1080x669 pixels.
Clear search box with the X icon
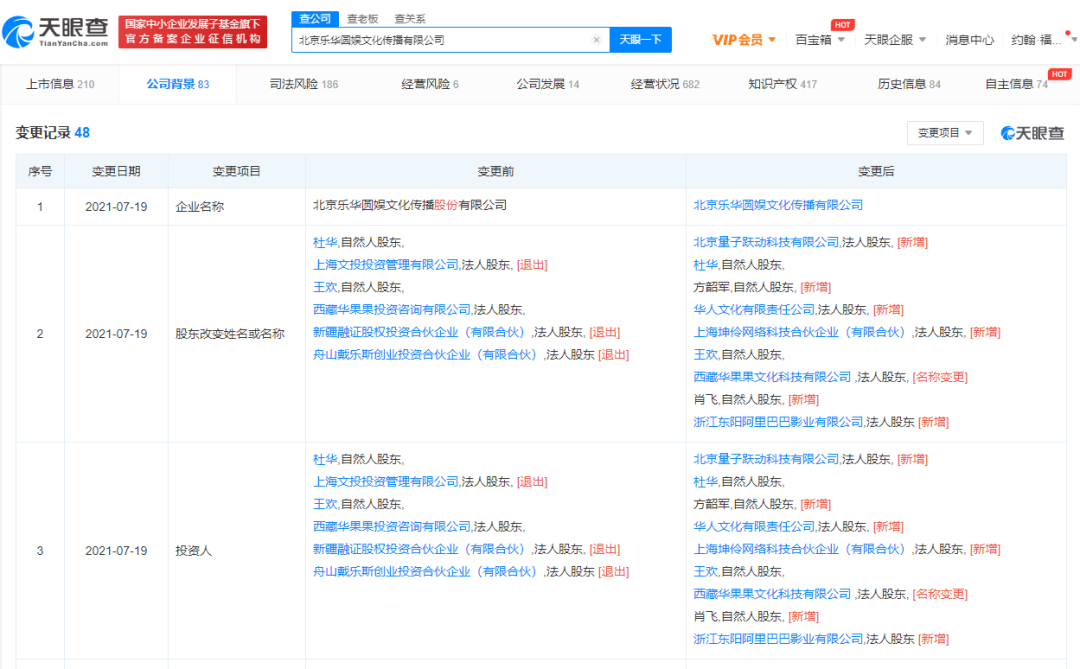tap(596, 40)
